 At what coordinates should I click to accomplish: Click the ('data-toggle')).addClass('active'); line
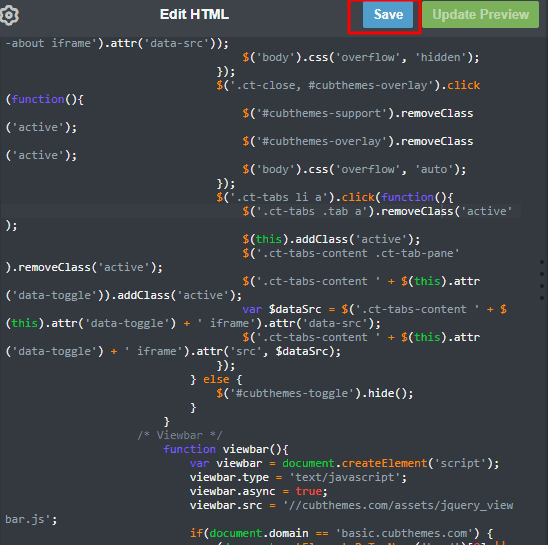pos(123,295)
